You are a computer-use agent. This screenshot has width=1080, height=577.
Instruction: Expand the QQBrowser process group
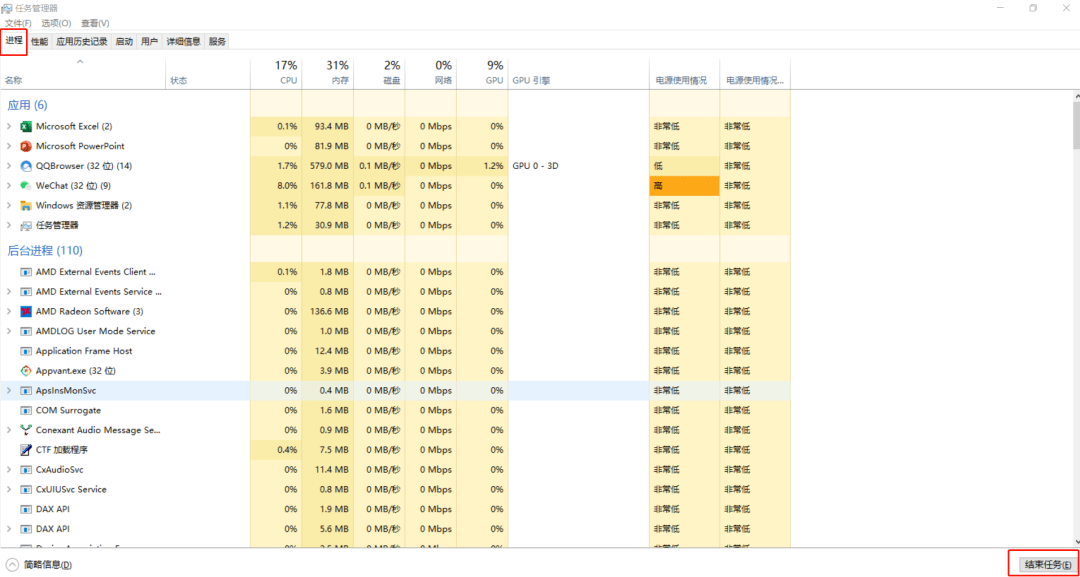9,166
